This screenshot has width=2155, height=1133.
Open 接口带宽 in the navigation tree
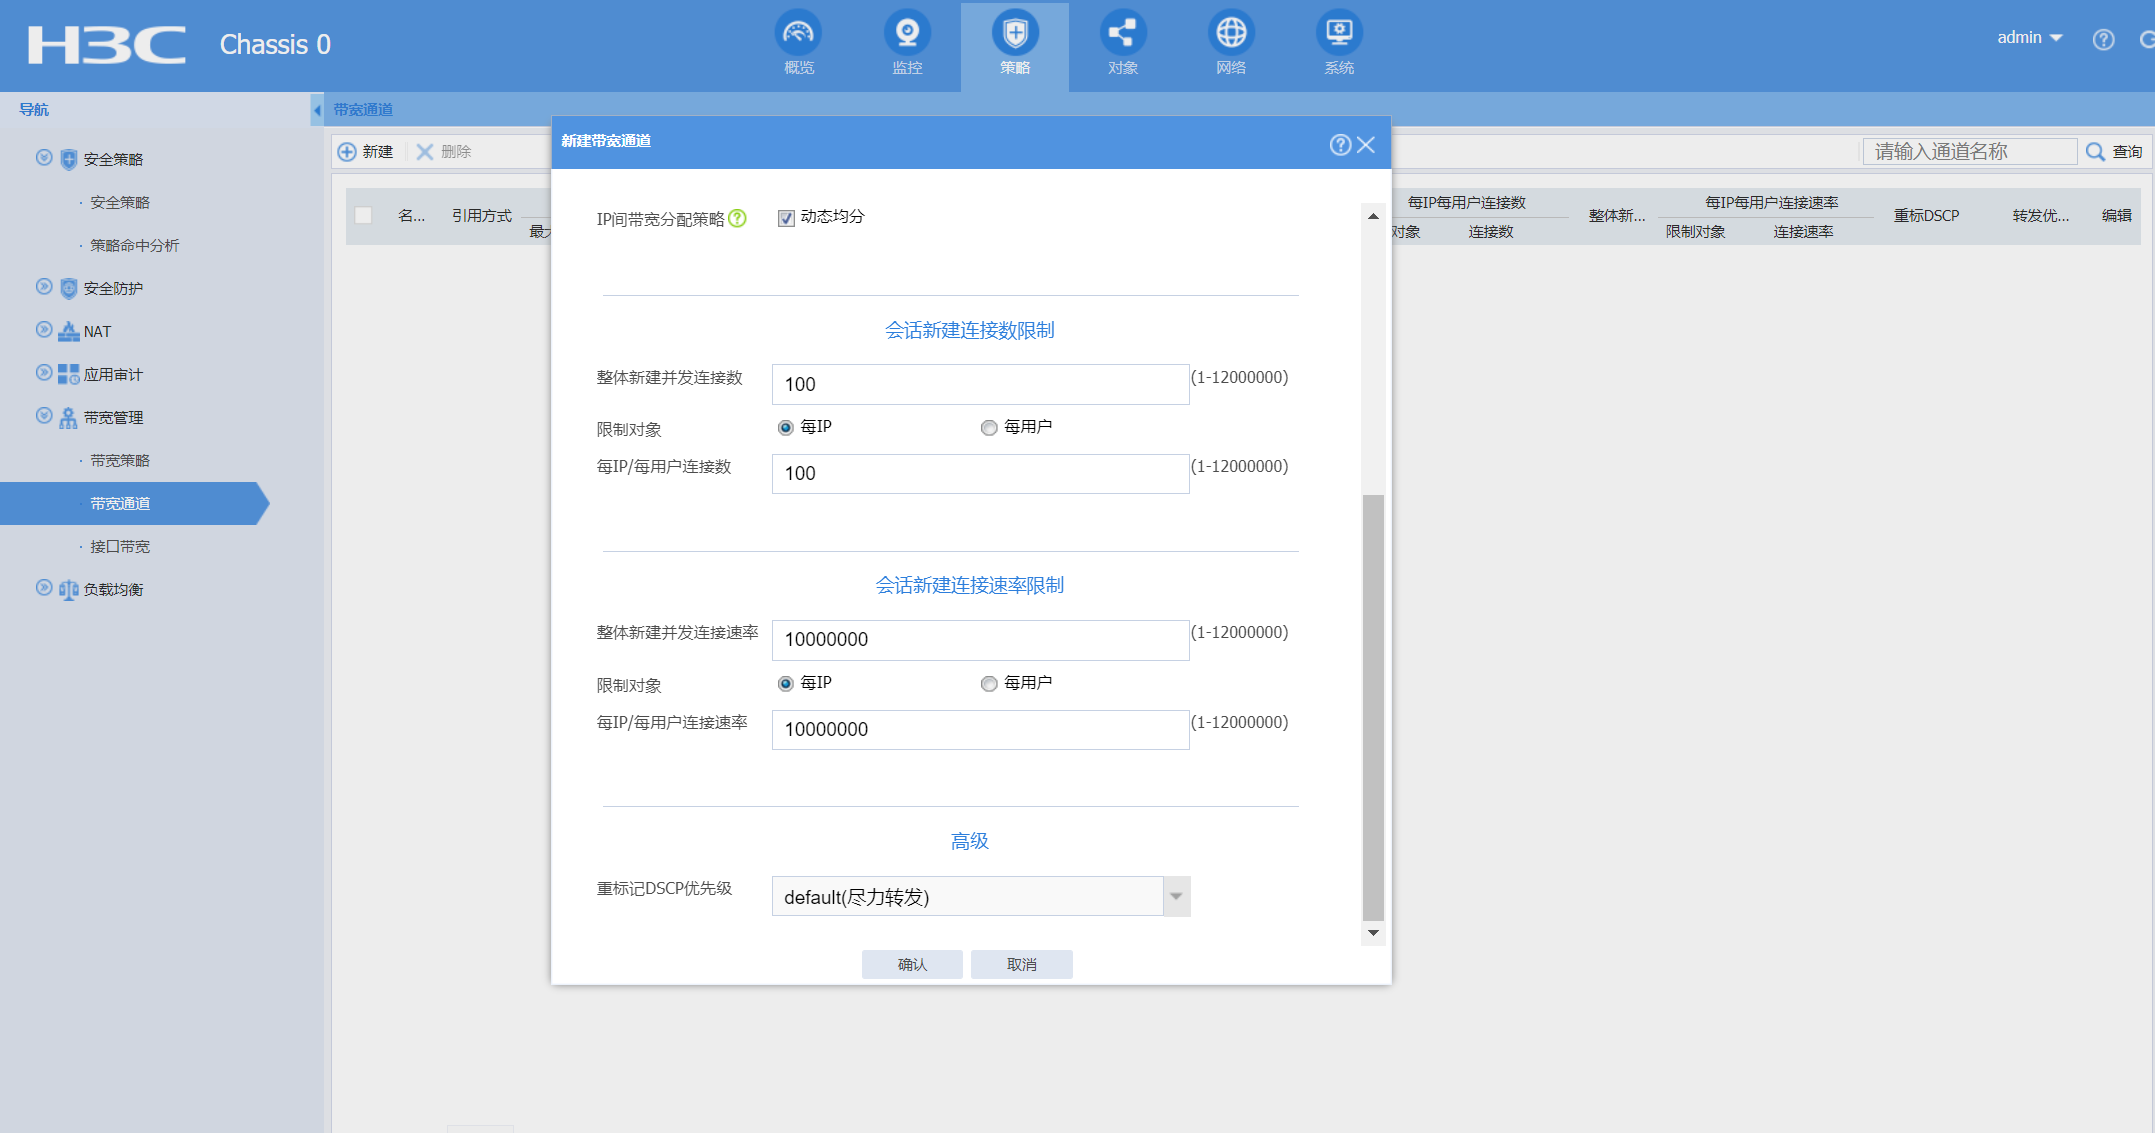click(x=120, y=546)
